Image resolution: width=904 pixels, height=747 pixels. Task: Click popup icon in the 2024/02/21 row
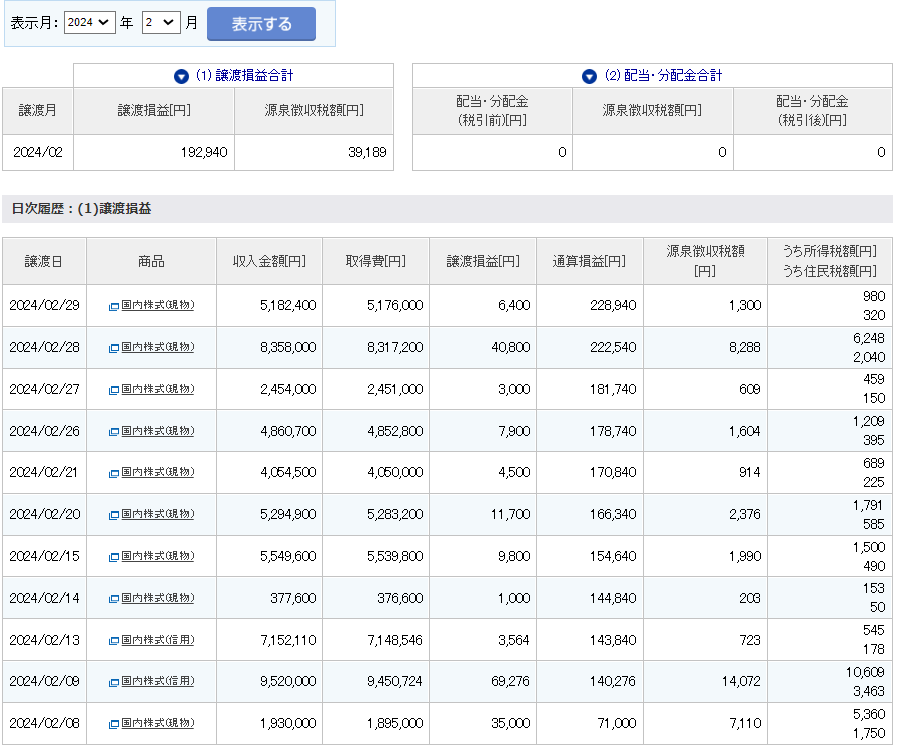click(114, 473)
